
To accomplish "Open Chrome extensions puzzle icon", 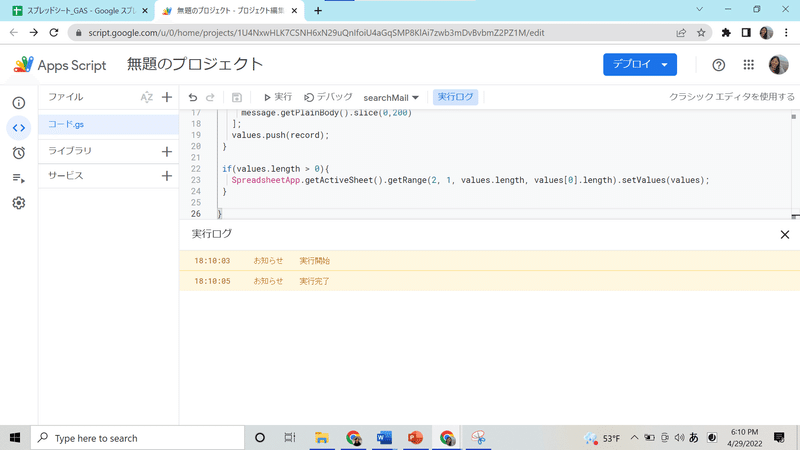I will (726, 33).
